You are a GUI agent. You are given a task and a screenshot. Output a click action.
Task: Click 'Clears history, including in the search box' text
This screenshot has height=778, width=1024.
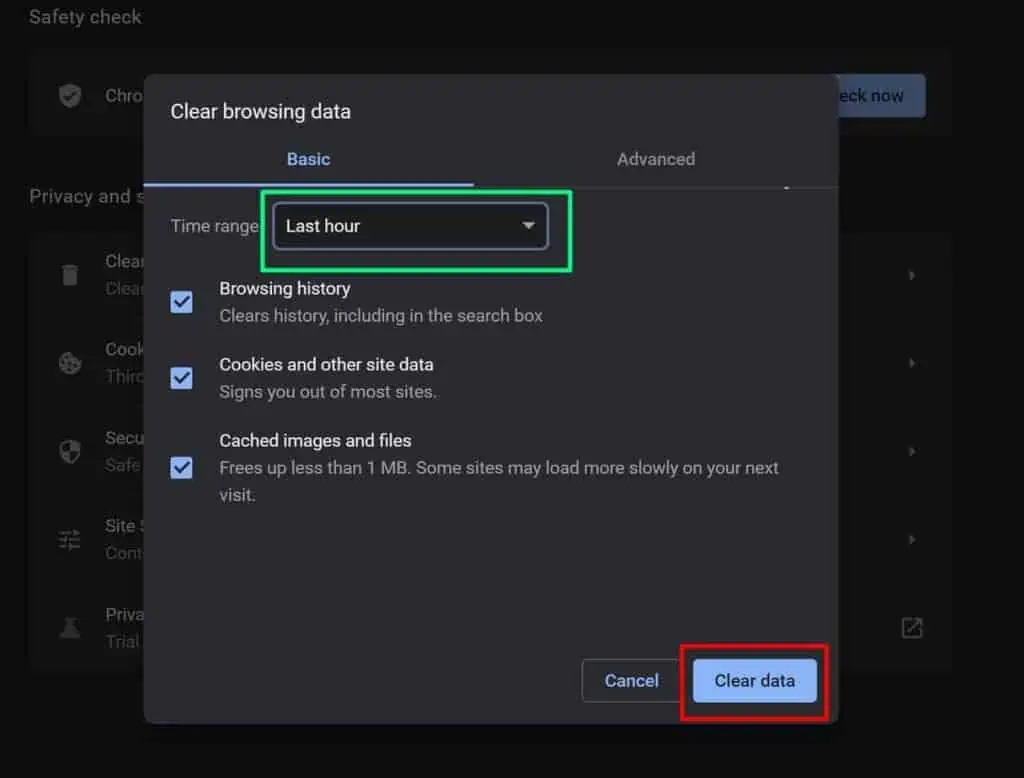coord(381,316)
